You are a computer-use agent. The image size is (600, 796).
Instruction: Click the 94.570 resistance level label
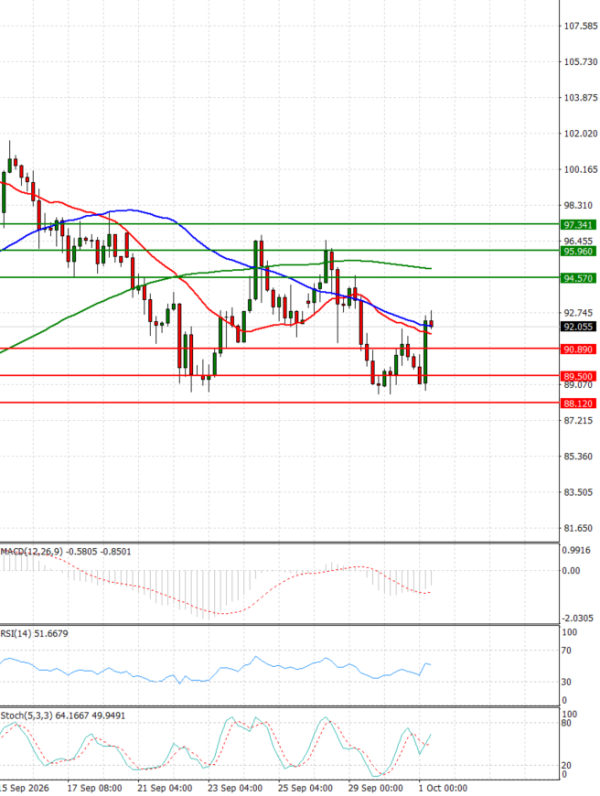coord(579,278)
